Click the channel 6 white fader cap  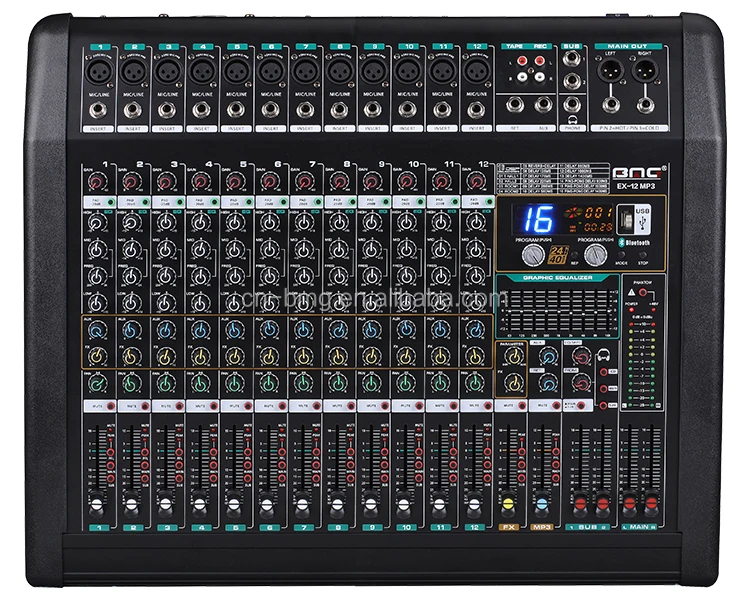click(268, 504)
